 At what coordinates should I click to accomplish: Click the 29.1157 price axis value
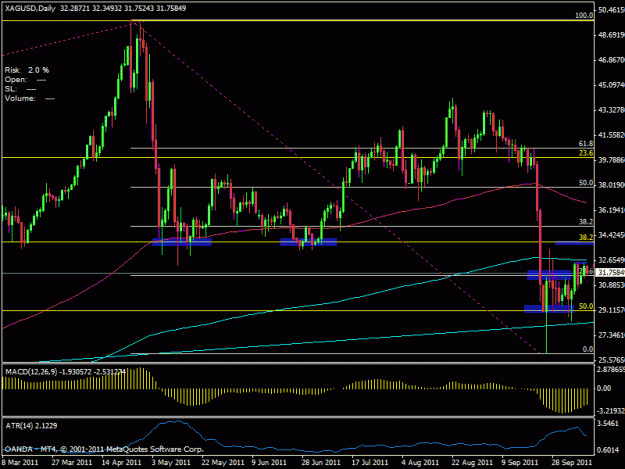point(611,310)
